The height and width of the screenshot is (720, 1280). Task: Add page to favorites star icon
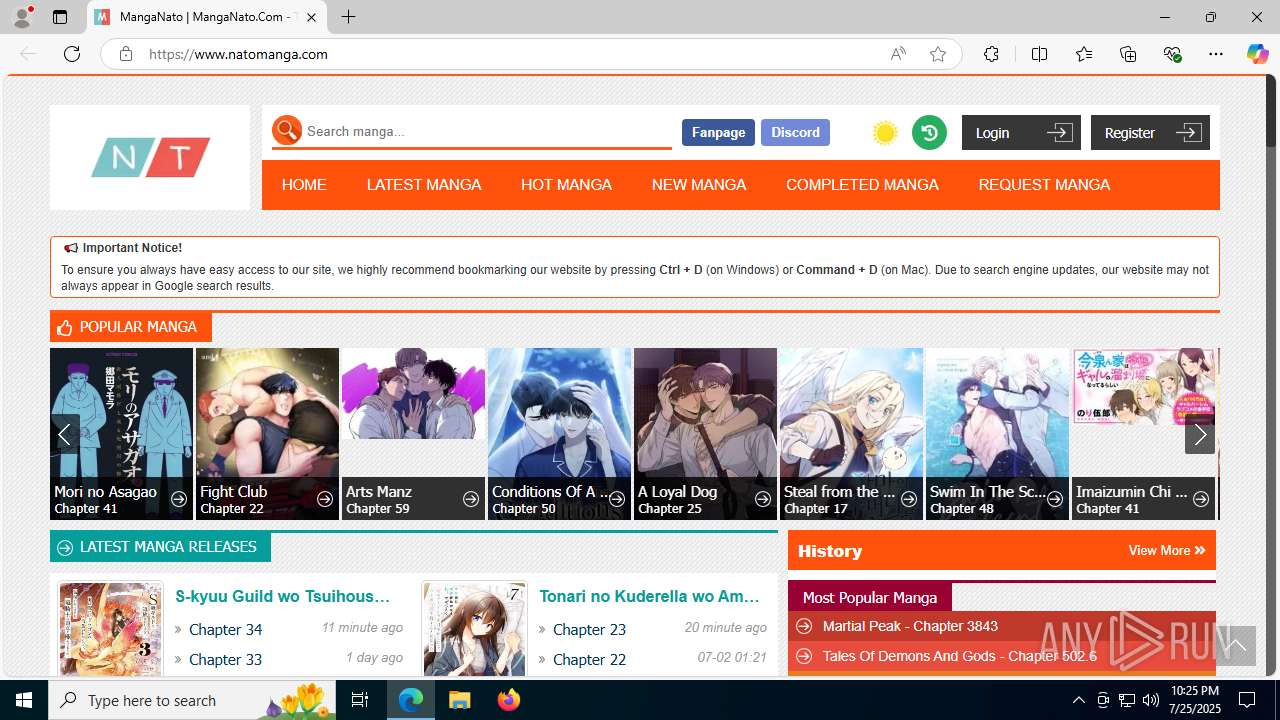pos(937,54)
